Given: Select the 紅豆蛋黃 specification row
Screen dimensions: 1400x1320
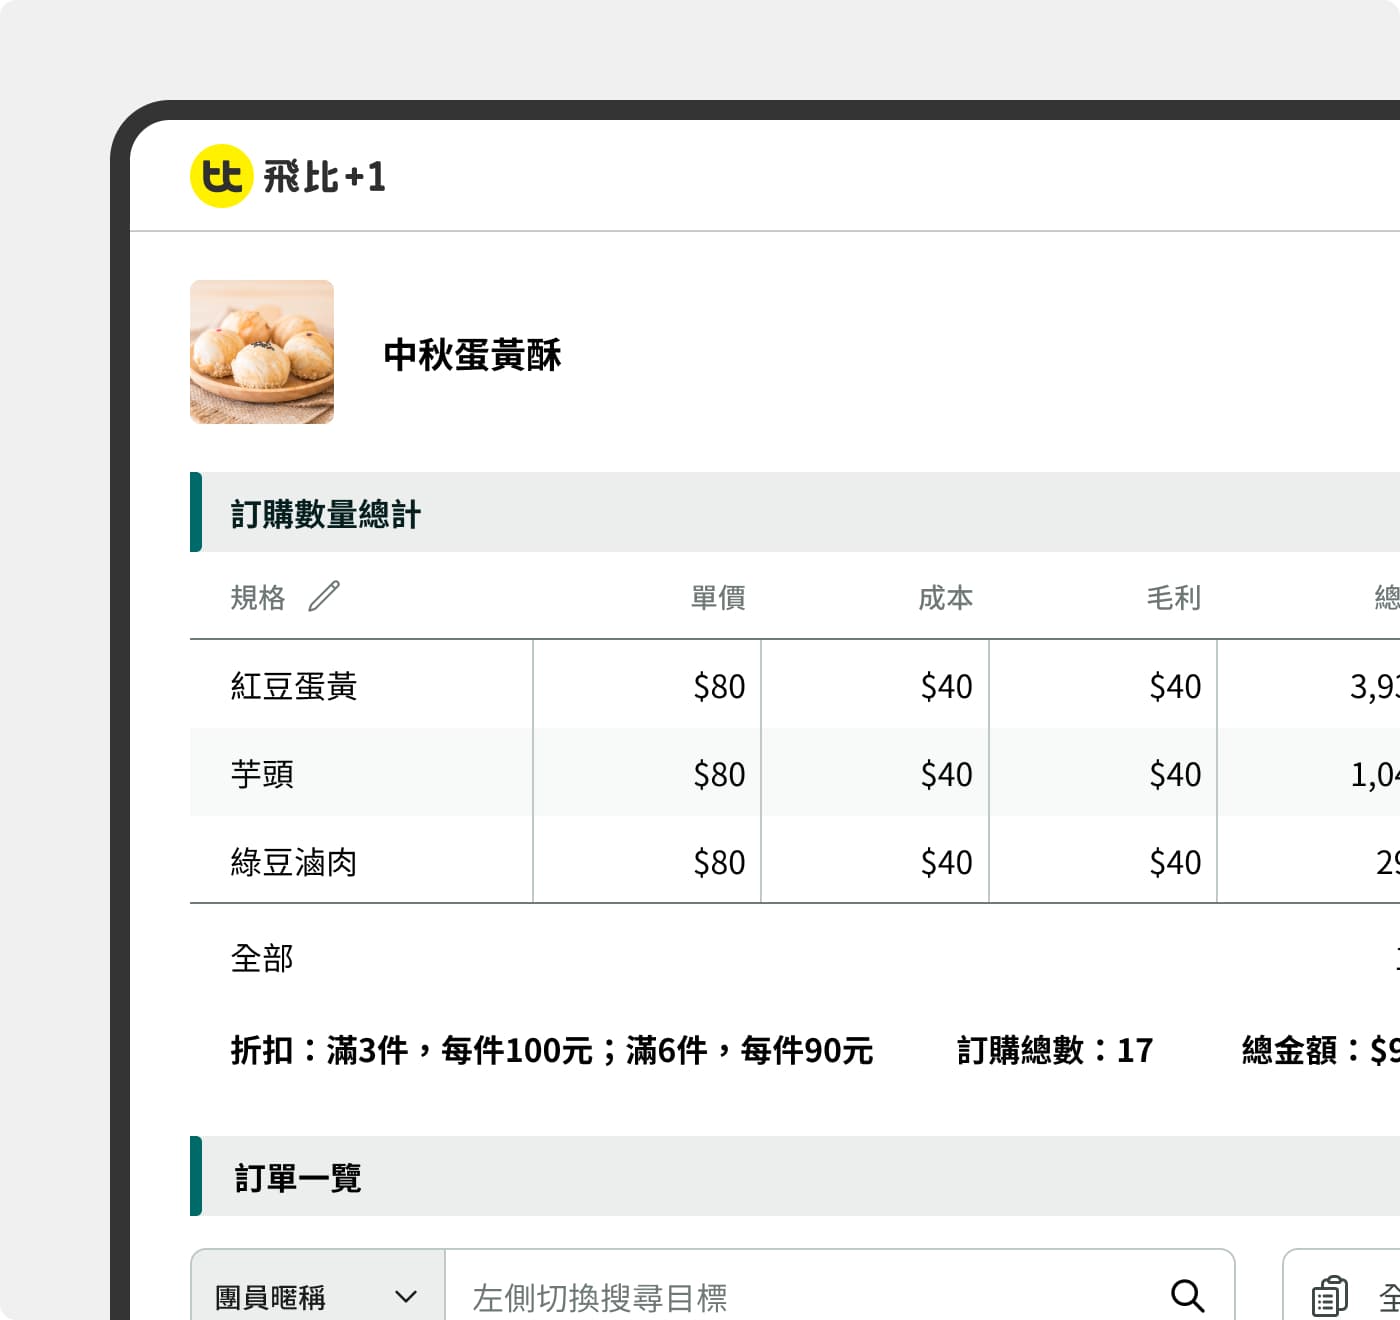Looking at the screenshot, I should (x=293, y=685).
